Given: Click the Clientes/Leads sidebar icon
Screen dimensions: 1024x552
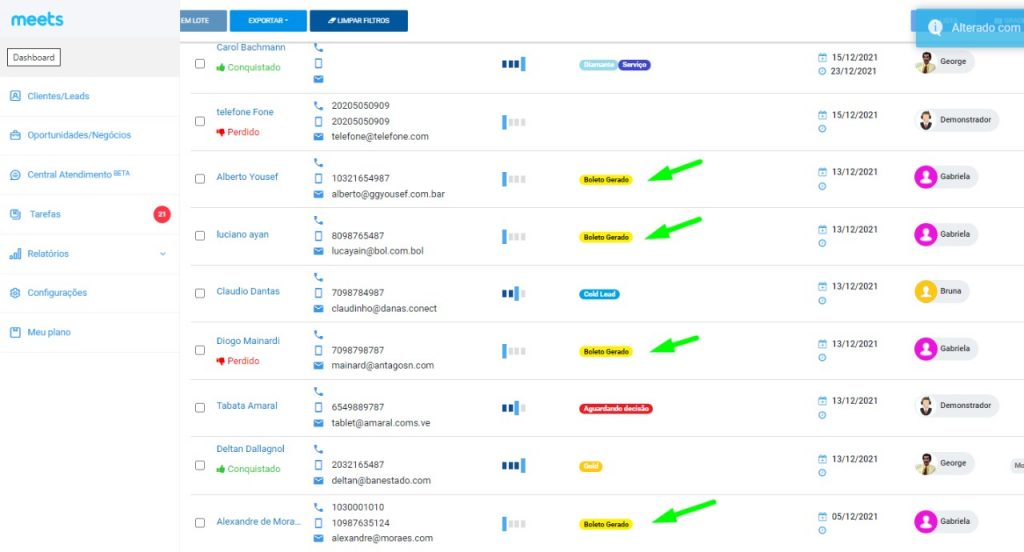Looking at the screenshot, I should coord(15,96).
